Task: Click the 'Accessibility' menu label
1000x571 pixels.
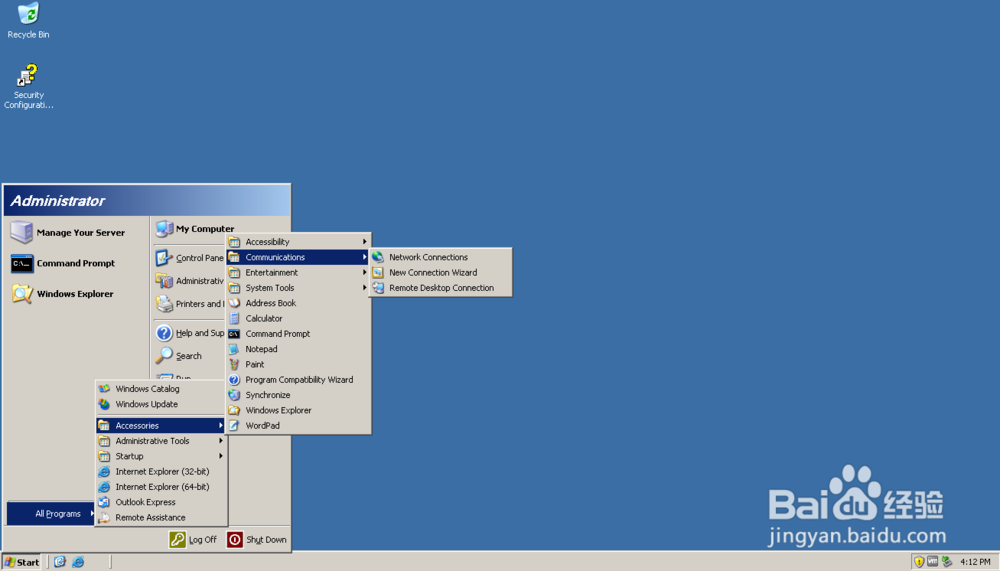Action: pos(267,242)
